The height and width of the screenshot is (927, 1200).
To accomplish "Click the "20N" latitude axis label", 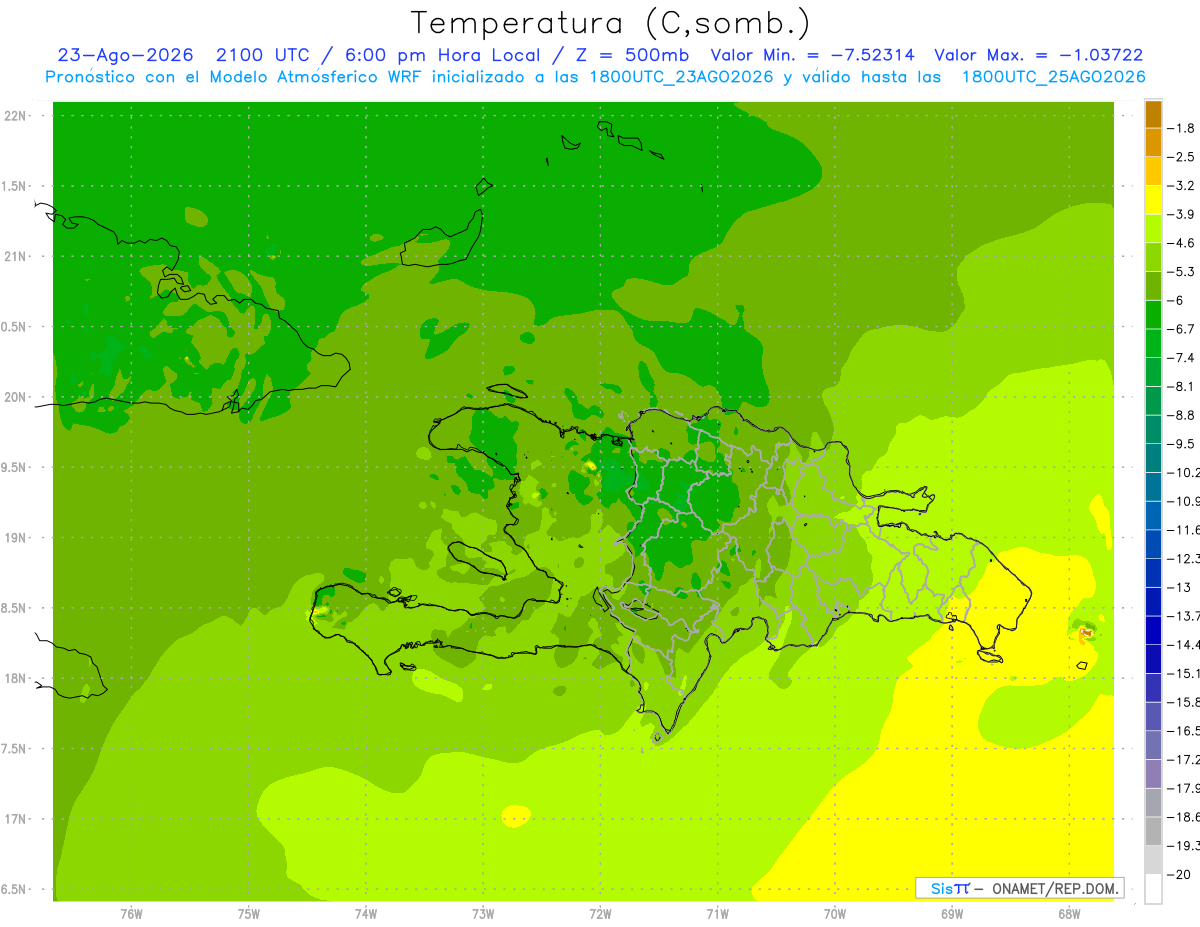I will pyautogui.click(x=15, y=397).
